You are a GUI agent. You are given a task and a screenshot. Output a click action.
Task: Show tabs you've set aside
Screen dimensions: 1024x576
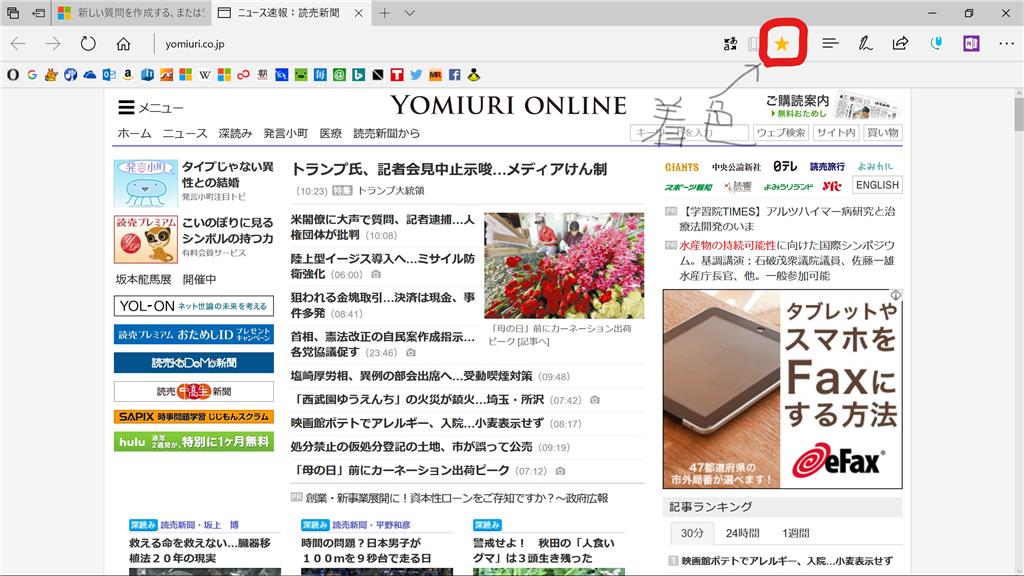coord(13,12)
